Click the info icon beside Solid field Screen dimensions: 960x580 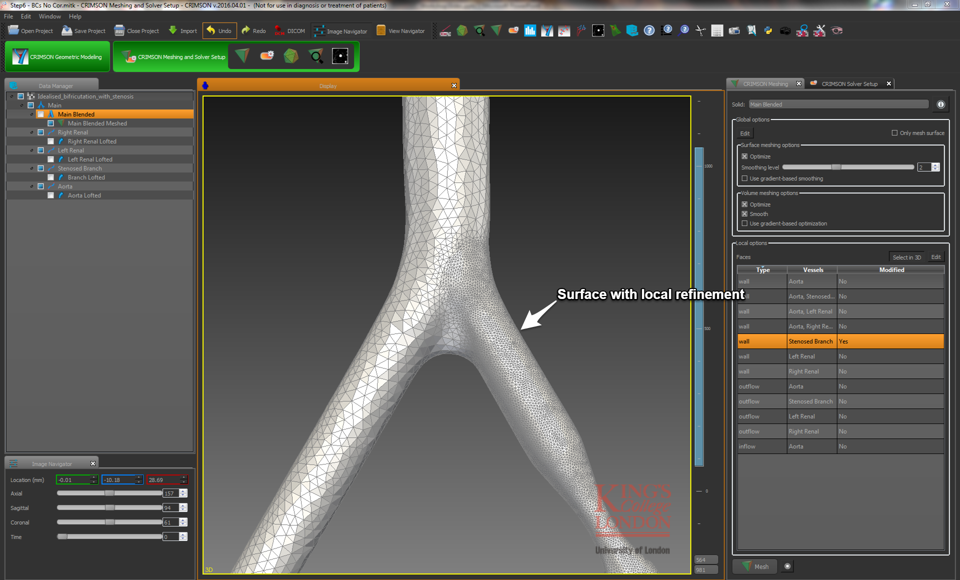pos(940,104)
